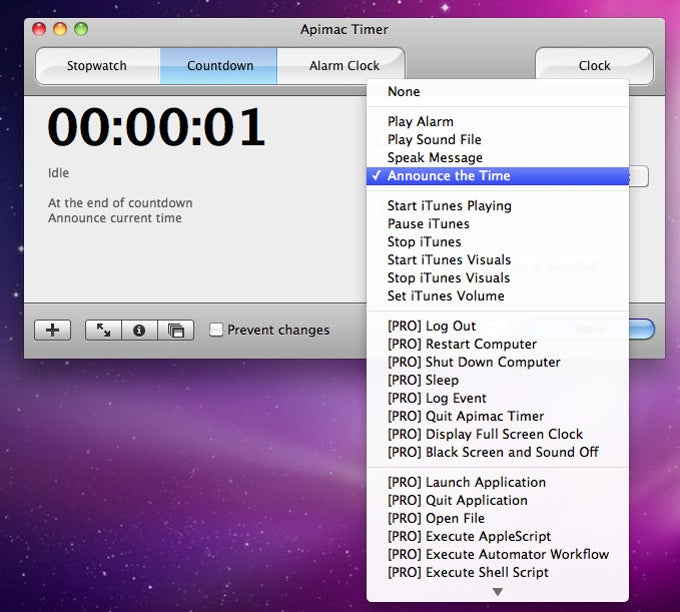This screenshot has width=680, height=612.
Task: Click the Idle status text
Action: coord(59,173)
